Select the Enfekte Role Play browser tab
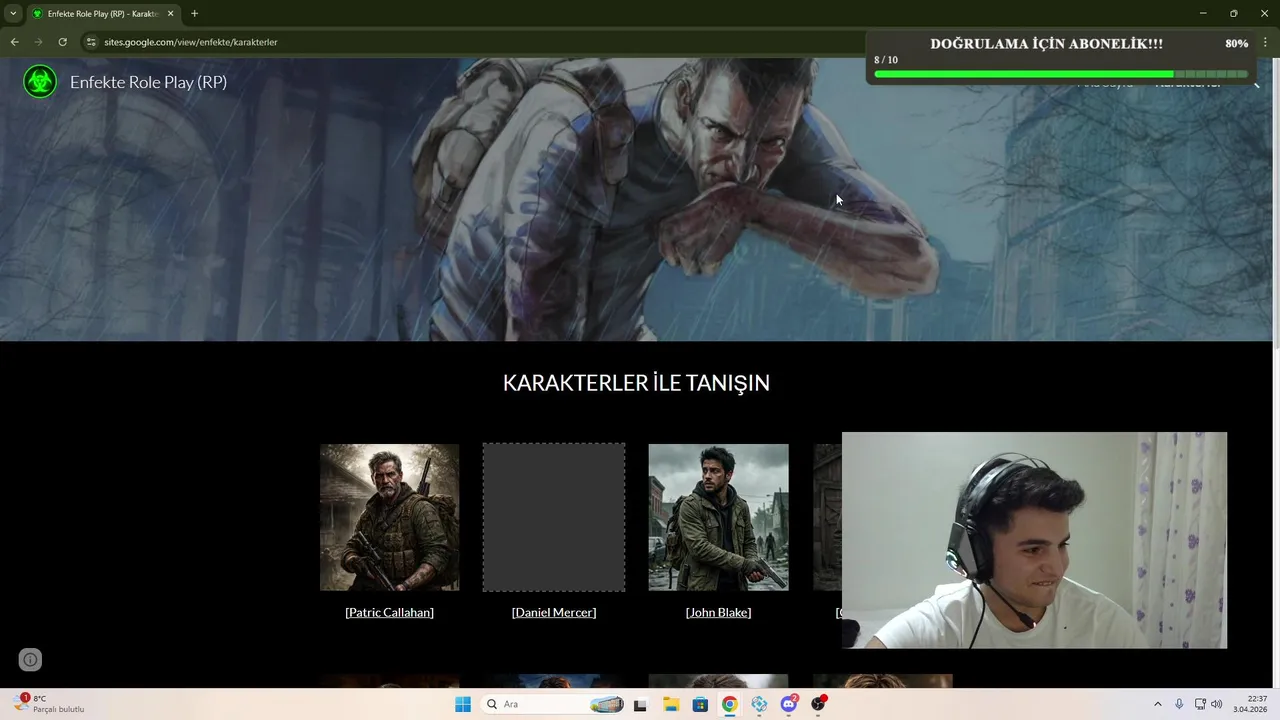 [102, 14]
